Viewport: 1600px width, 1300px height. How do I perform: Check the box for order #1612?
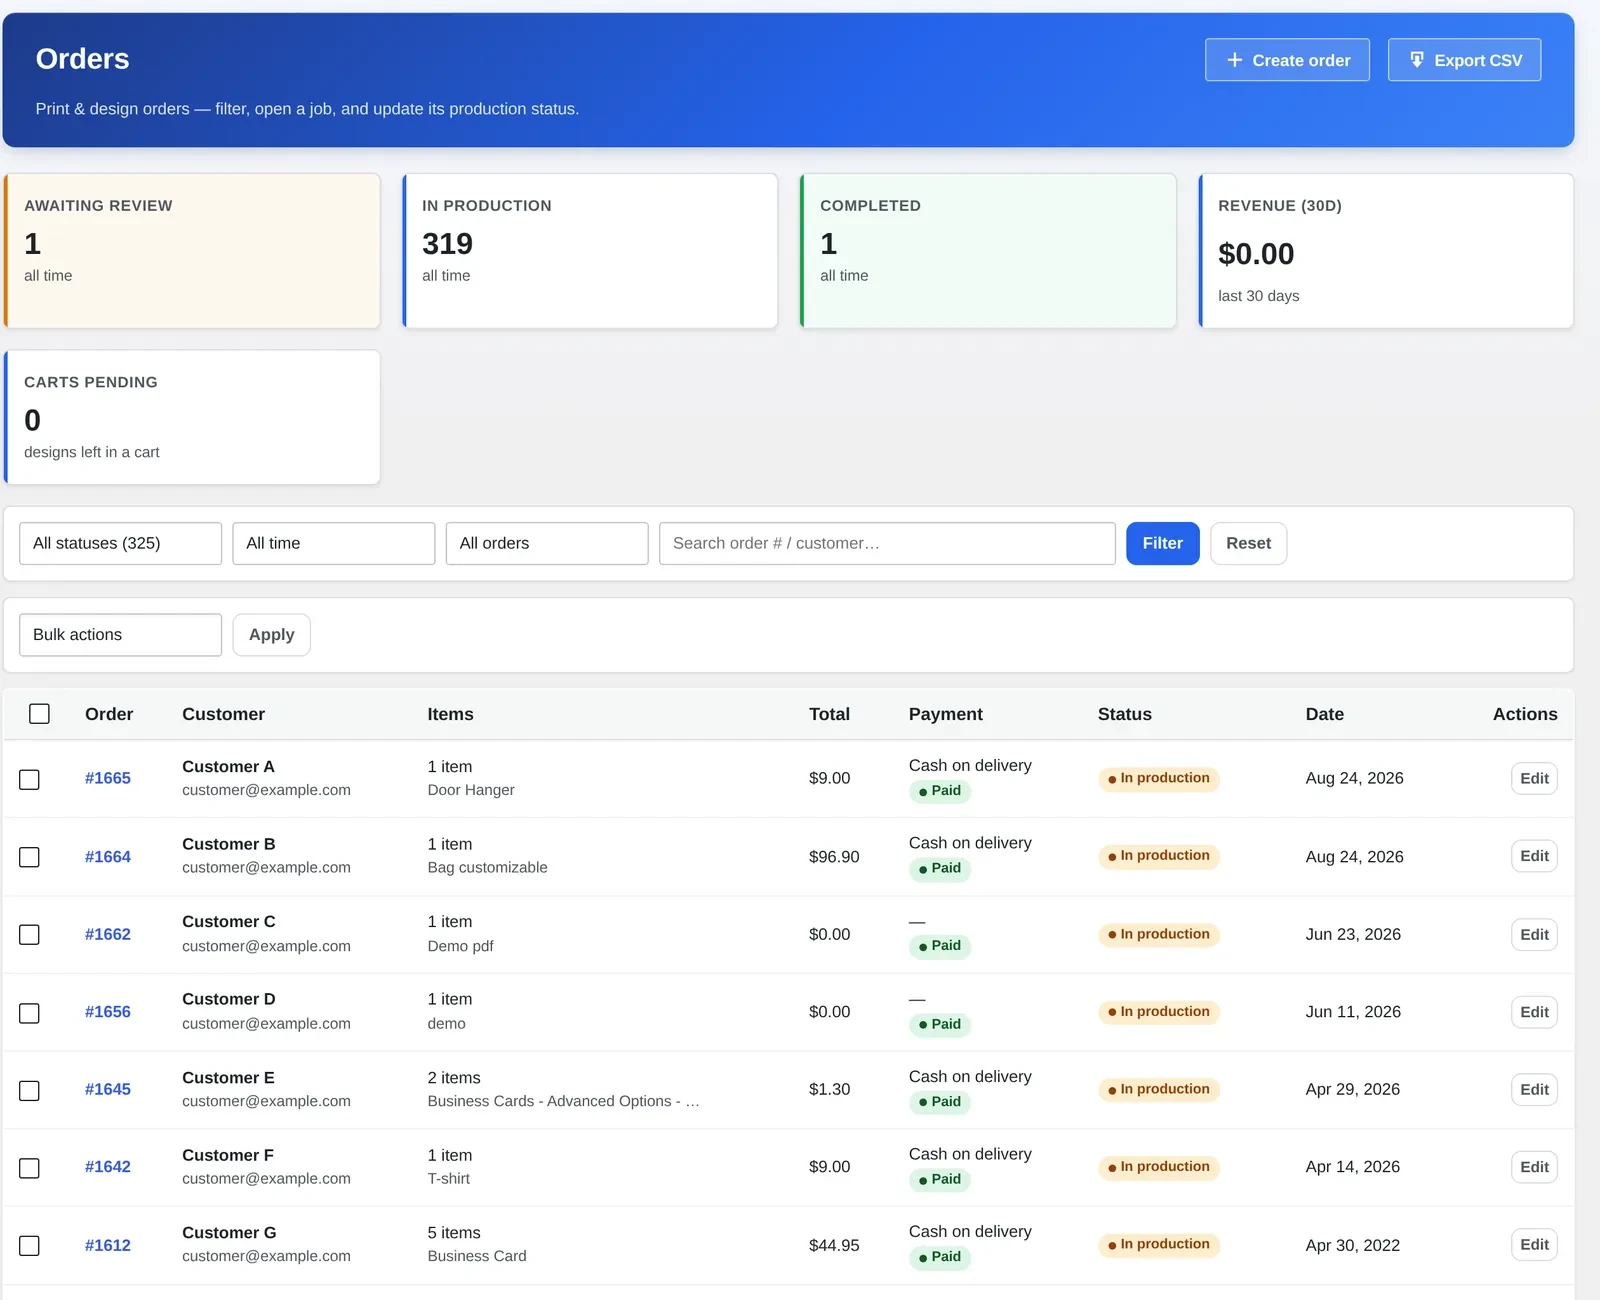point(30,1245)
